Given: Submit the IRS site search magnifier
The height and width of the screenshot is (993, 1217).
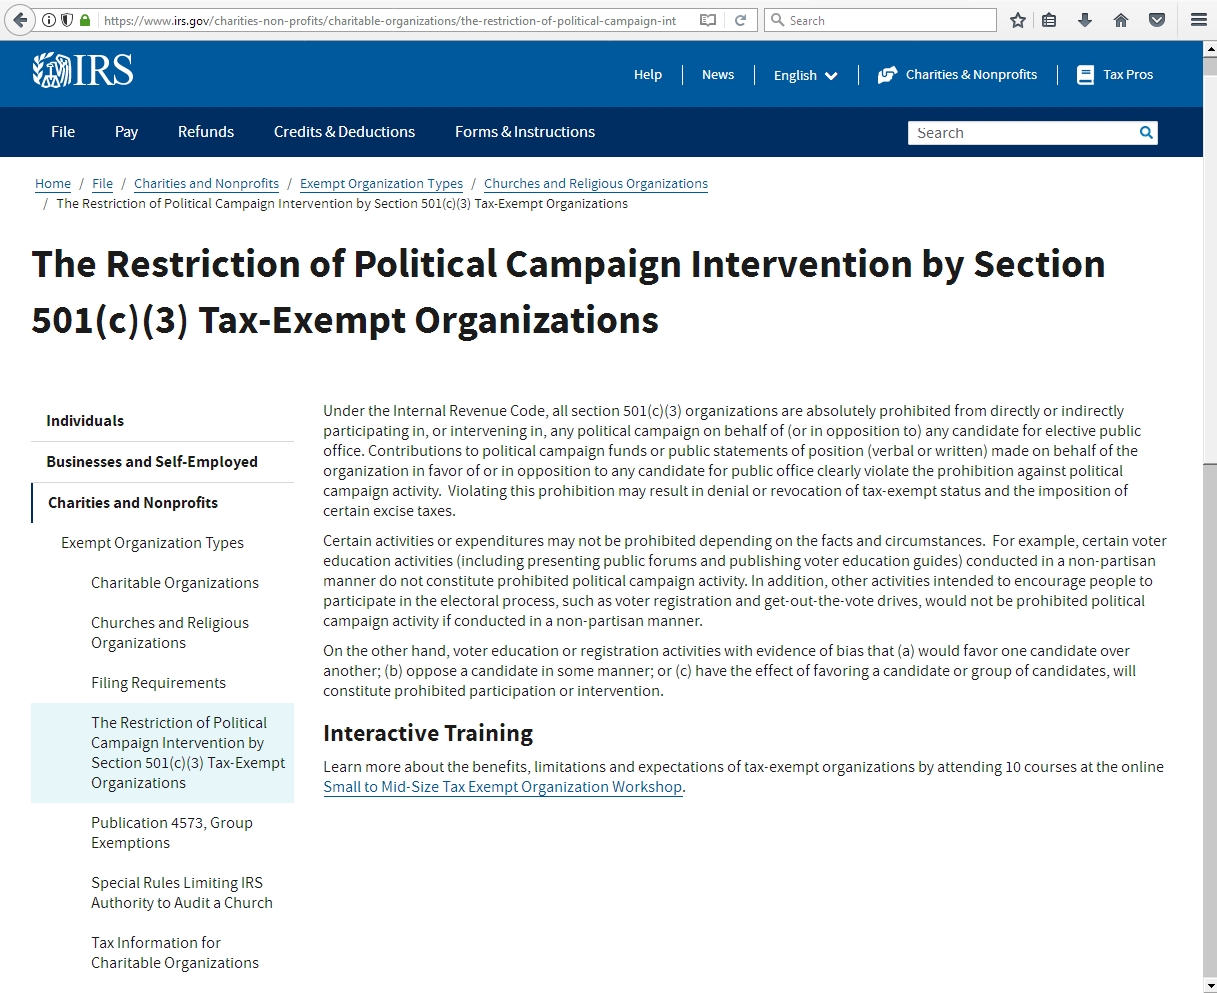Looking at the screenshot, I should [x=1146, y=132].
